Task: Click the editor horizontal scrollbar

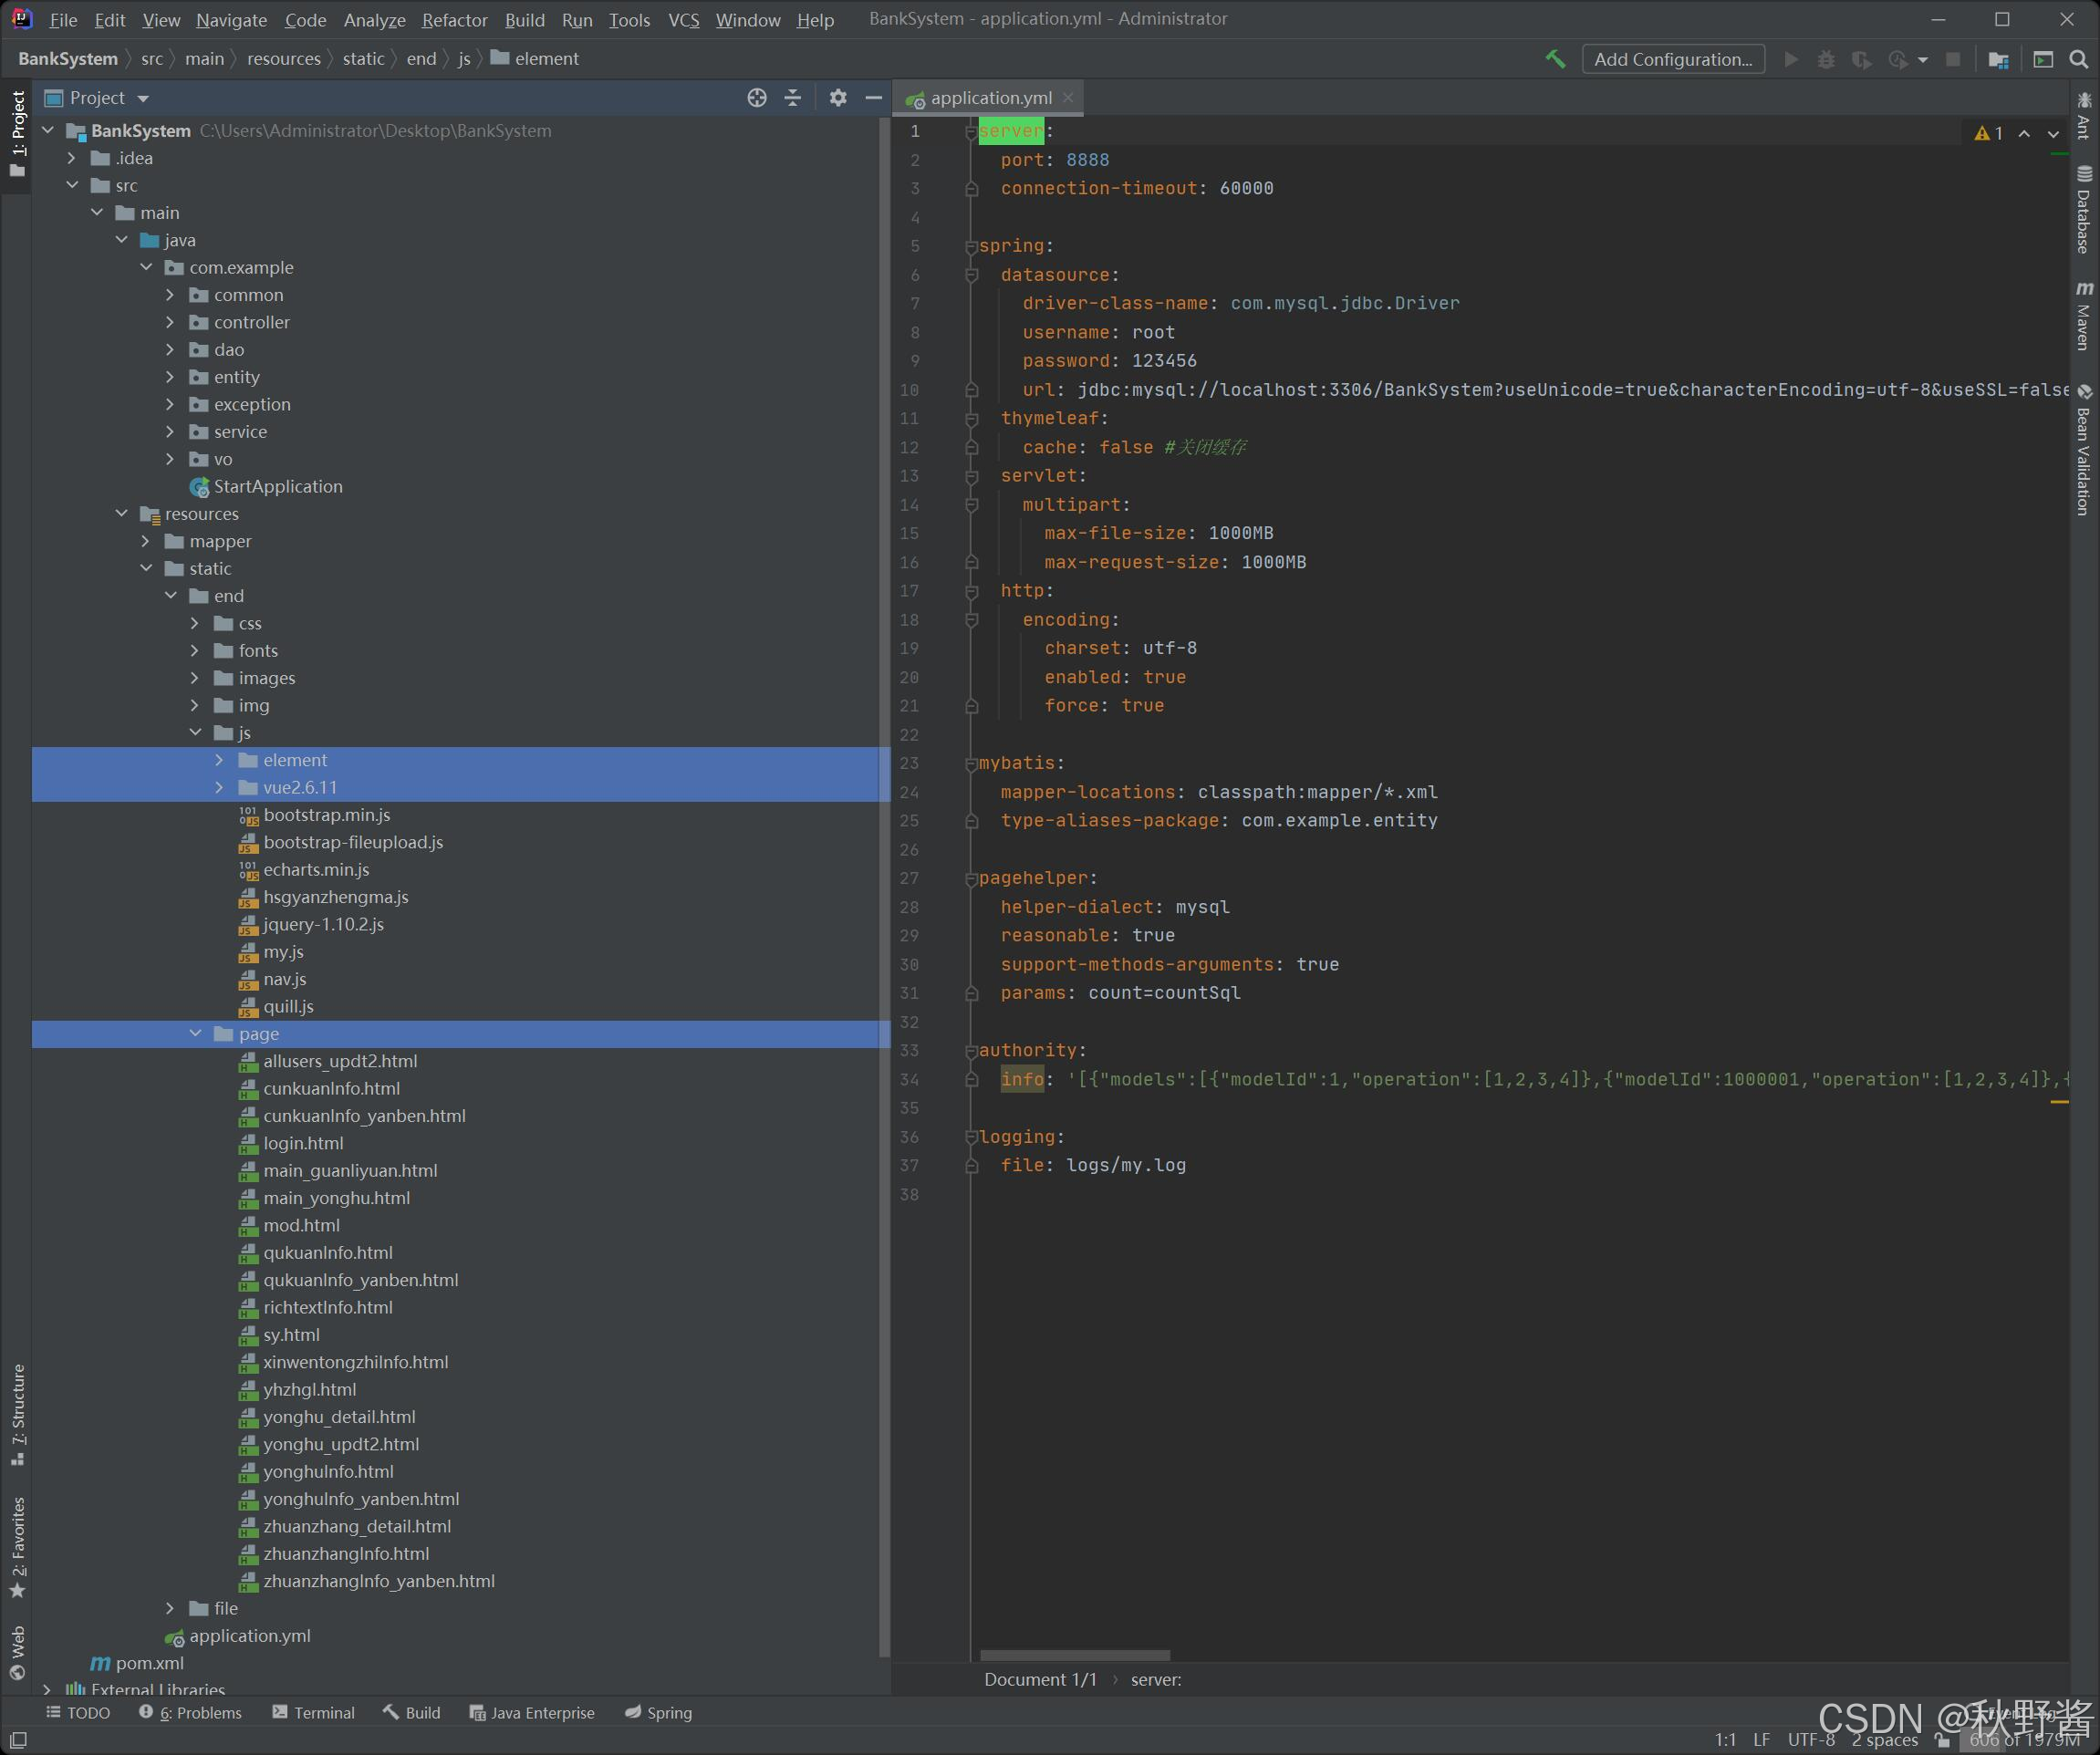Action: click(1074, 1655)
